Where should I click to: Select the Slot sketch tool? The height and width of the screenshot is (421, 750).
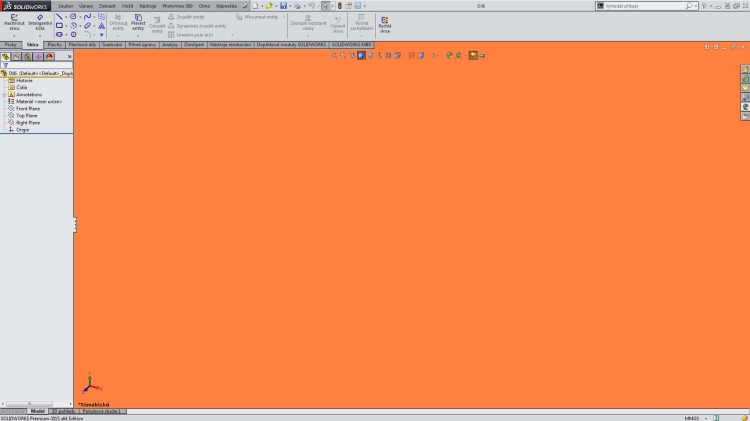click(59, 34)
